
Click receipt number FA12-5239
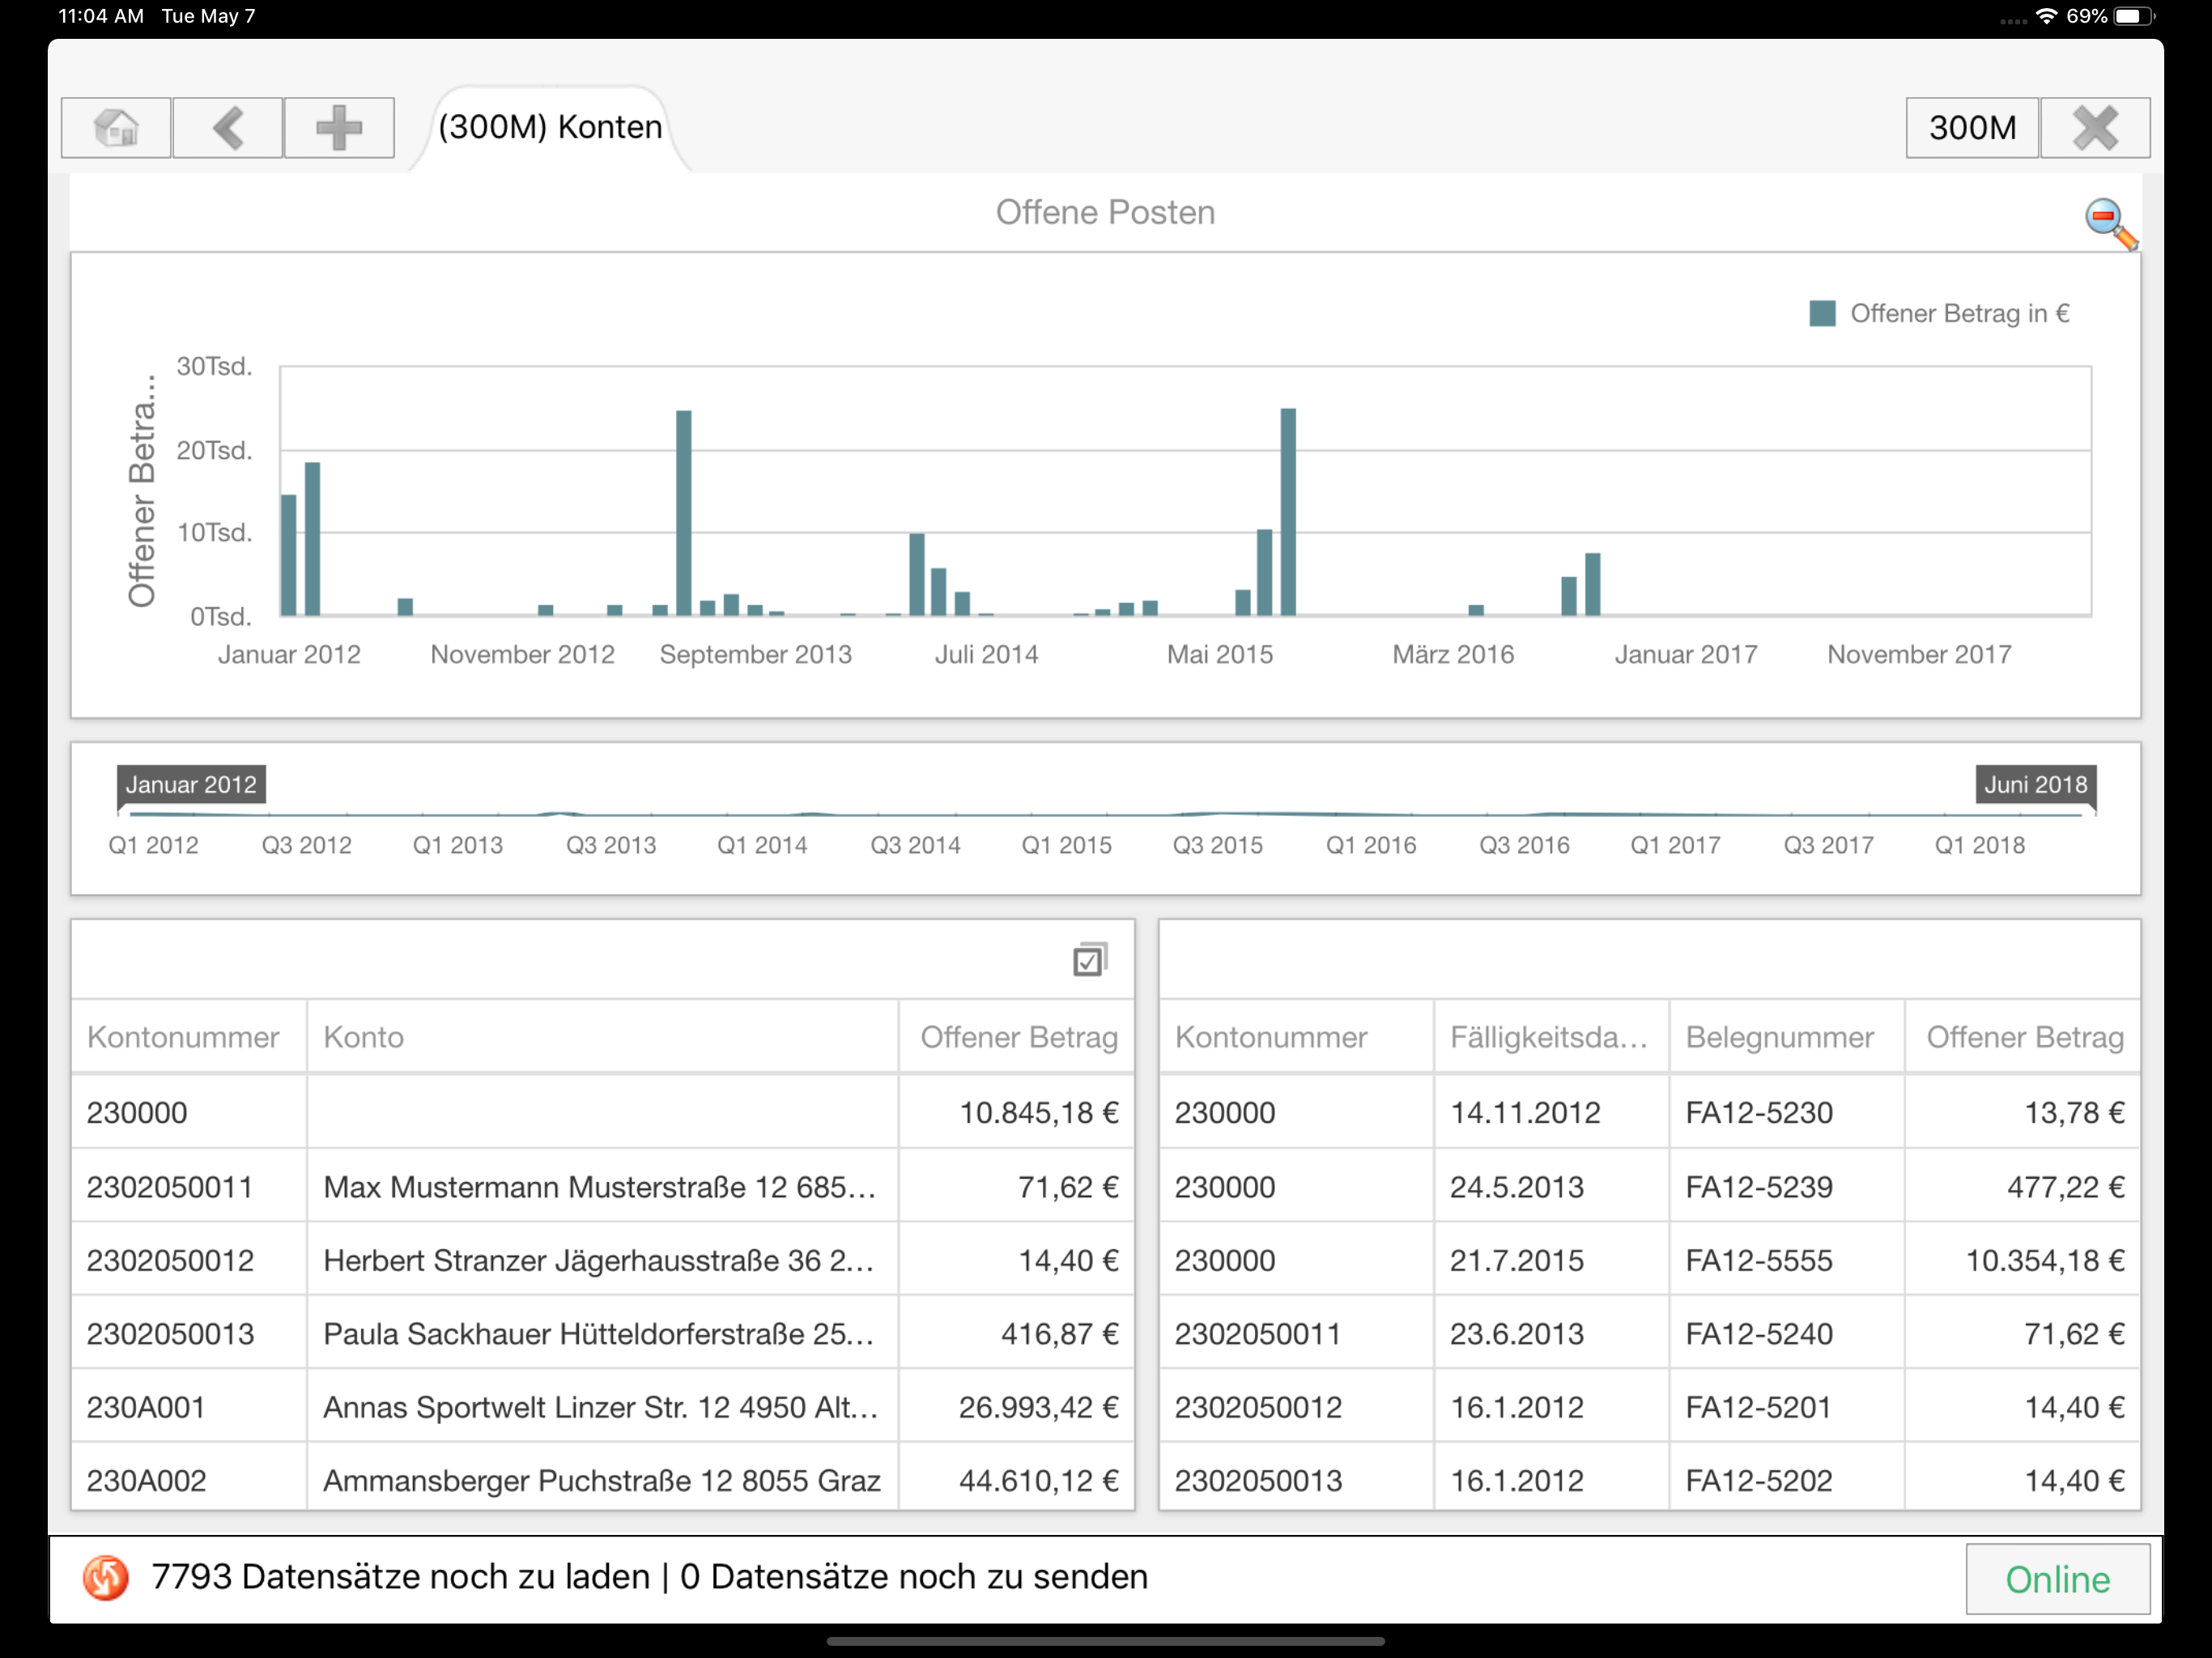pyautogui.click(x=1759, y=1187)
